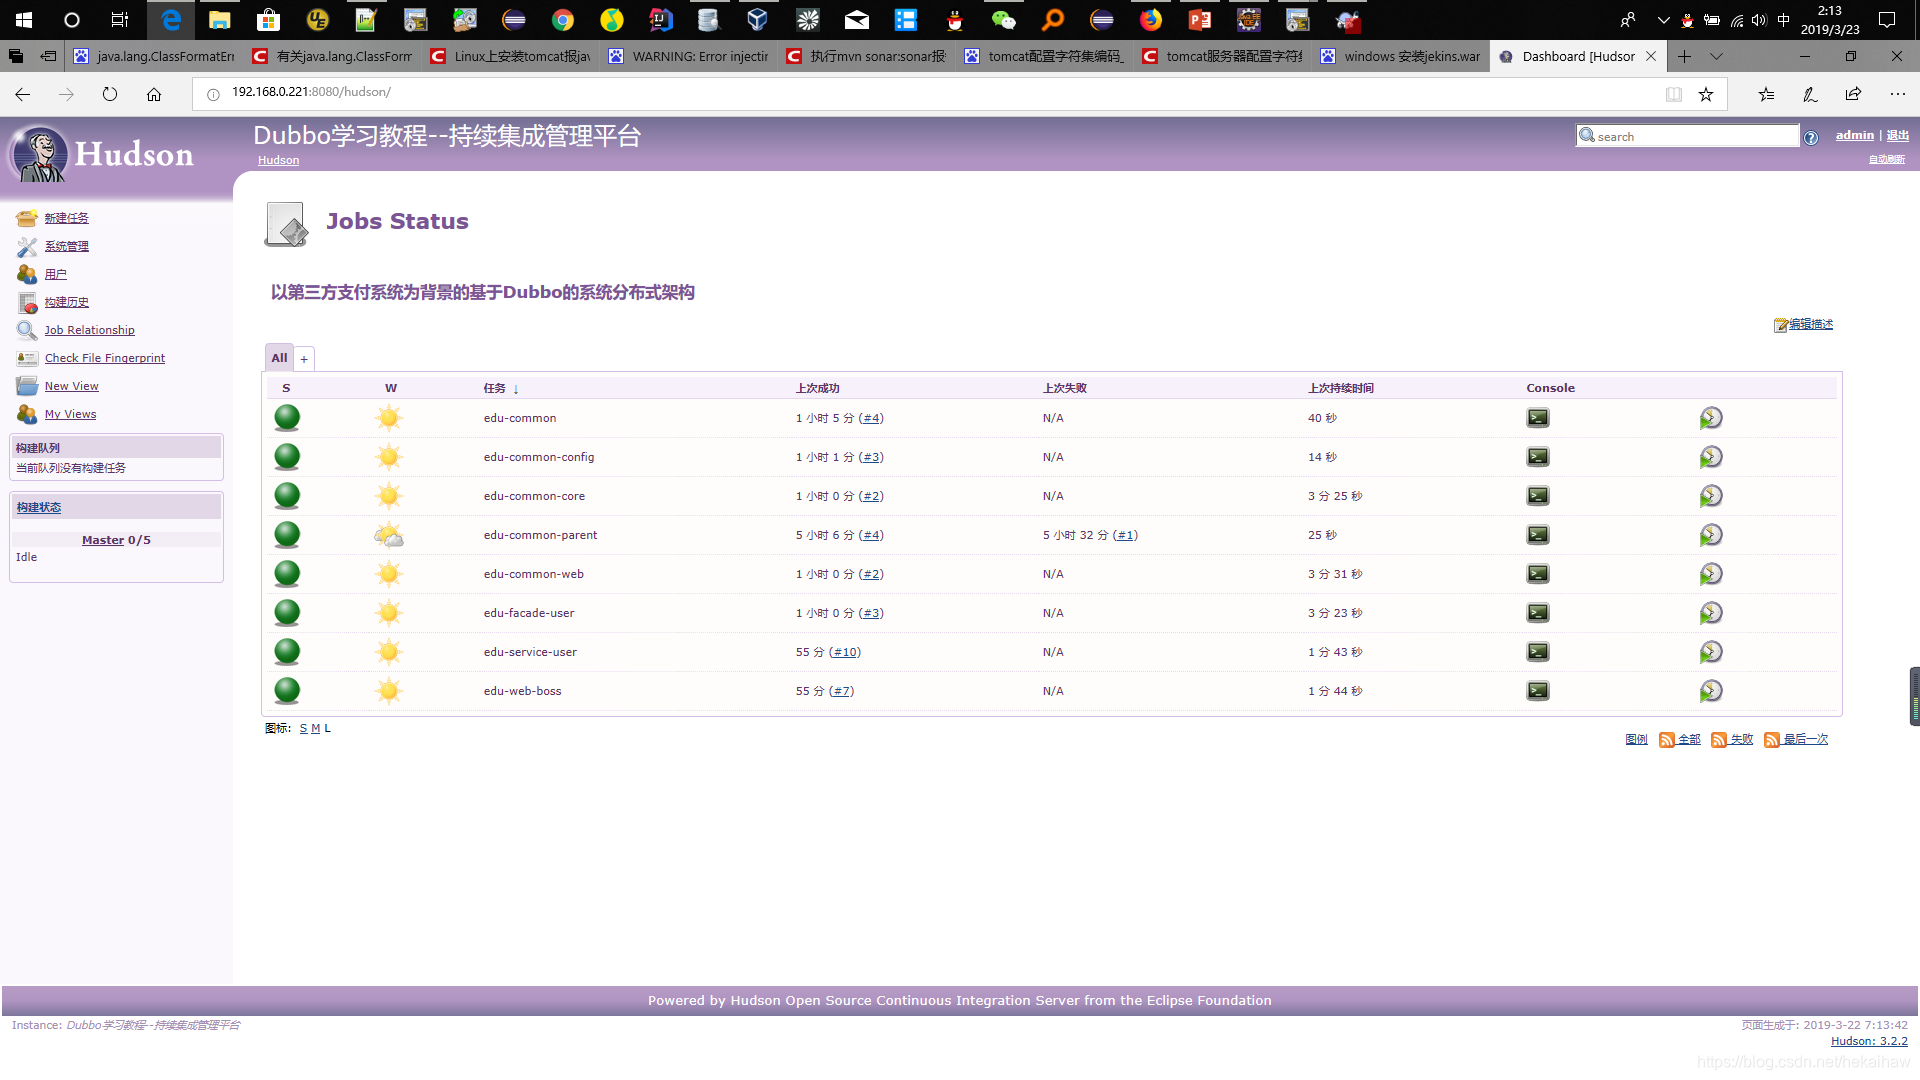Set icon size to L
The image size is (1920, 1080).
tap(327, 728)
